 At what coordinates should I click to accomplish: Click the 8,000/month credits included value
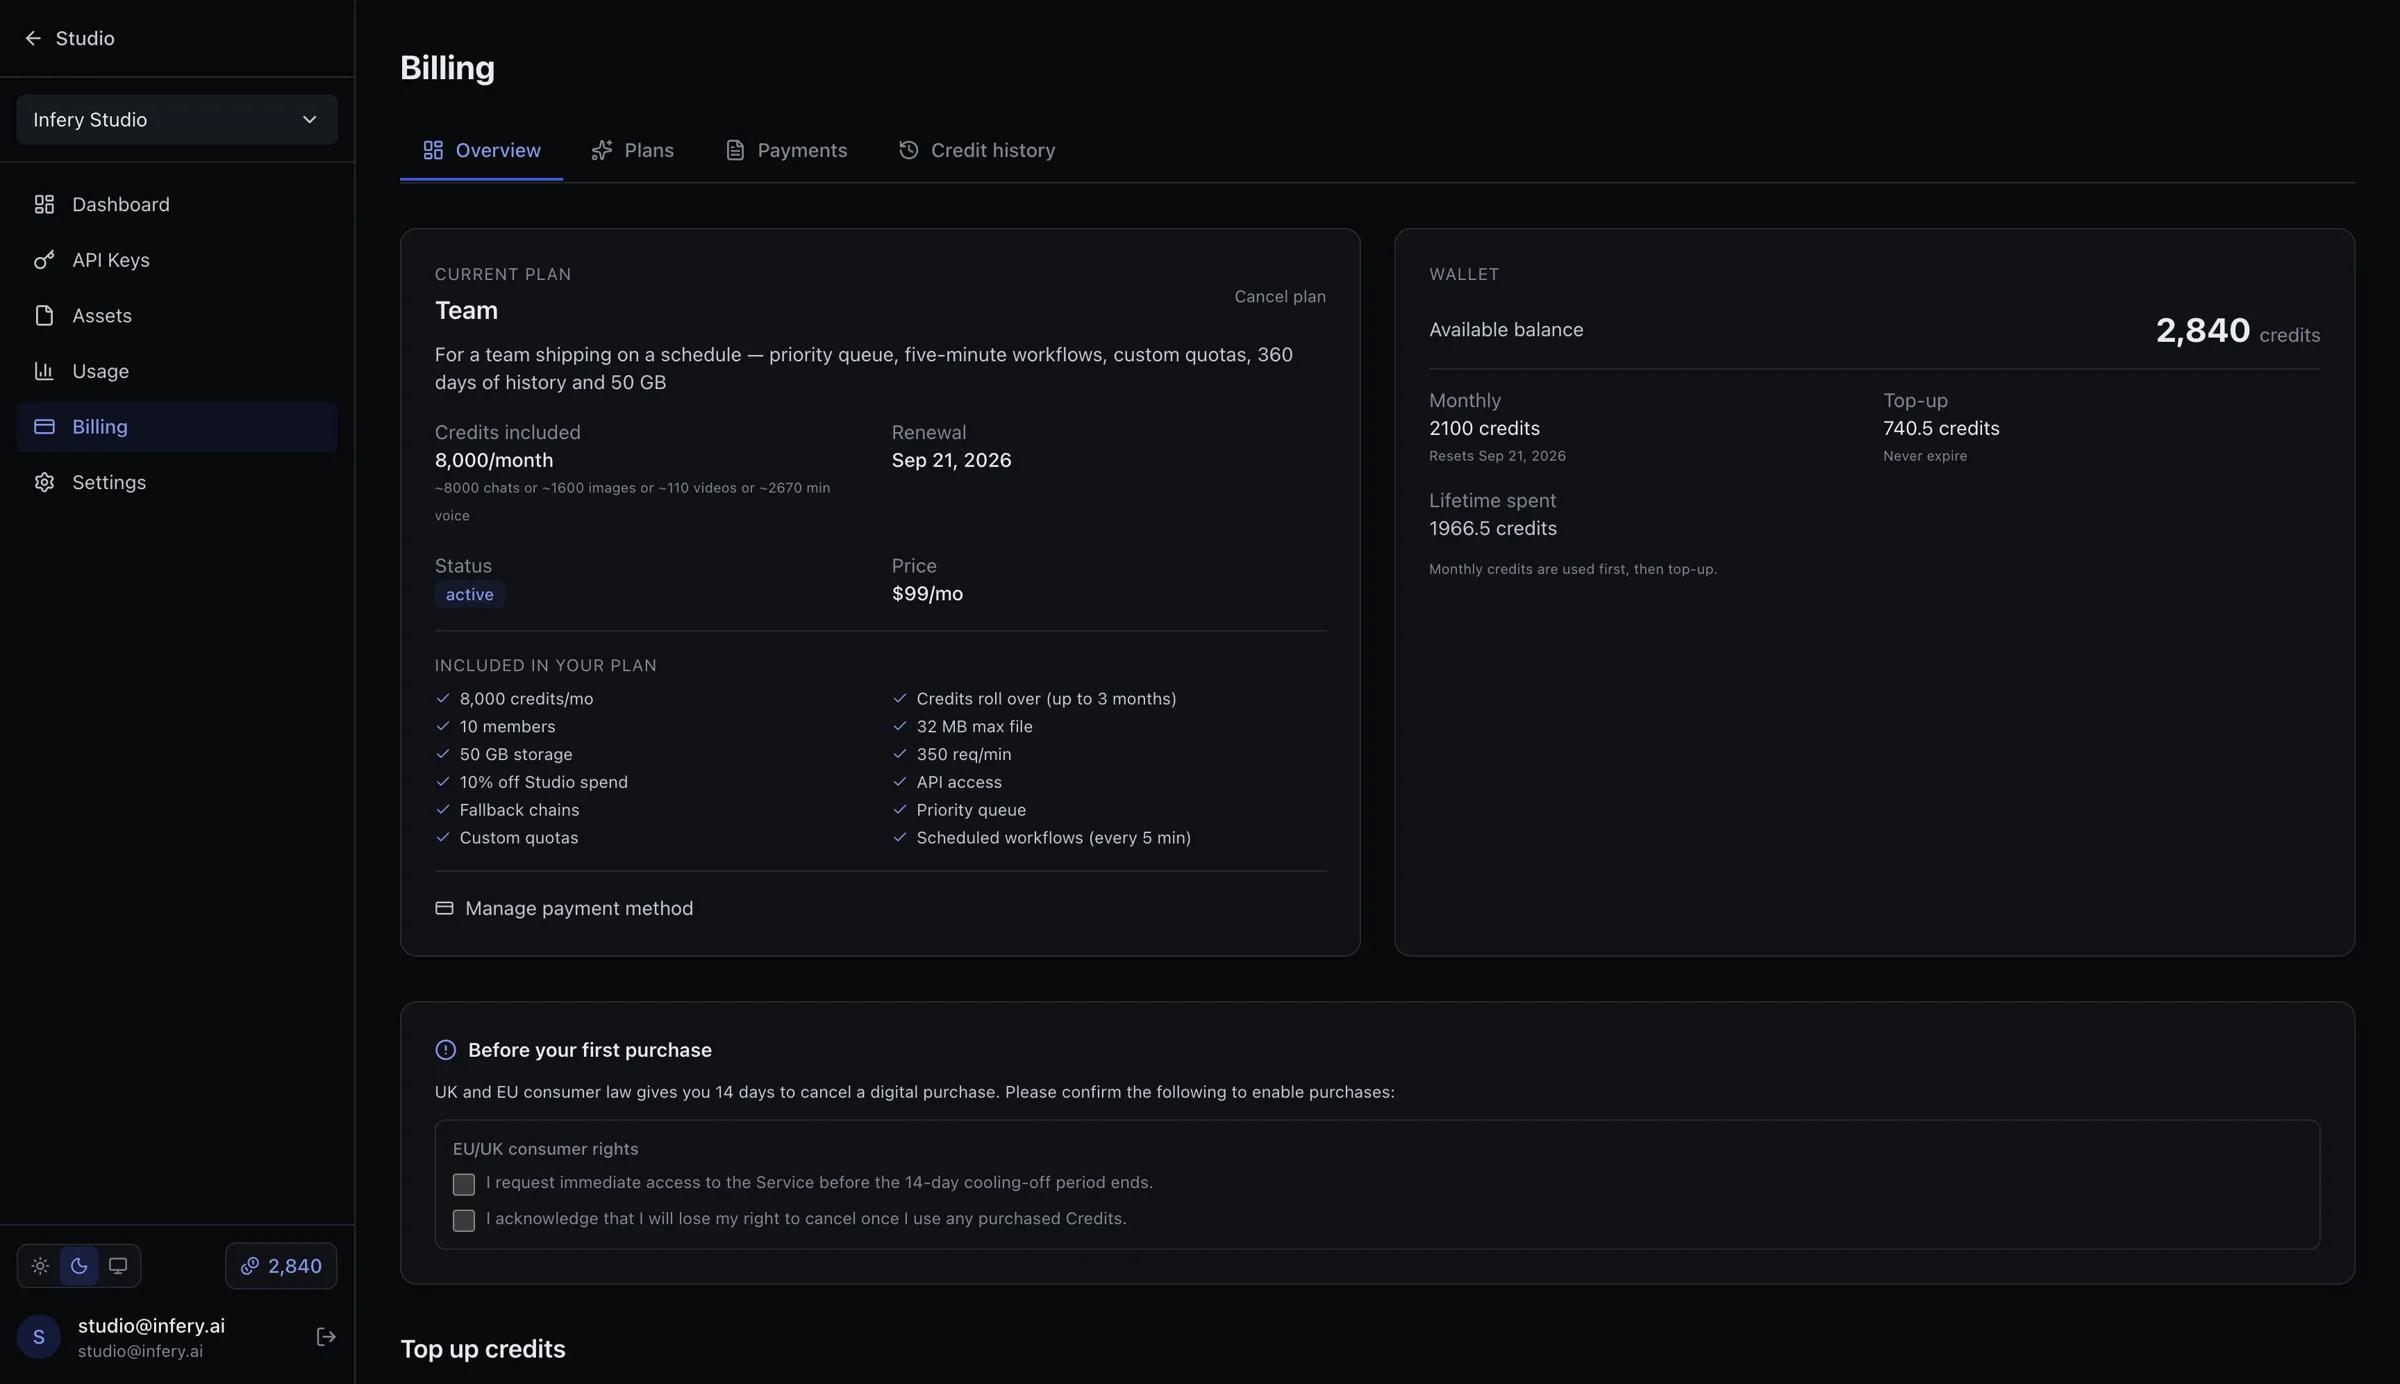tap(494, 460)
